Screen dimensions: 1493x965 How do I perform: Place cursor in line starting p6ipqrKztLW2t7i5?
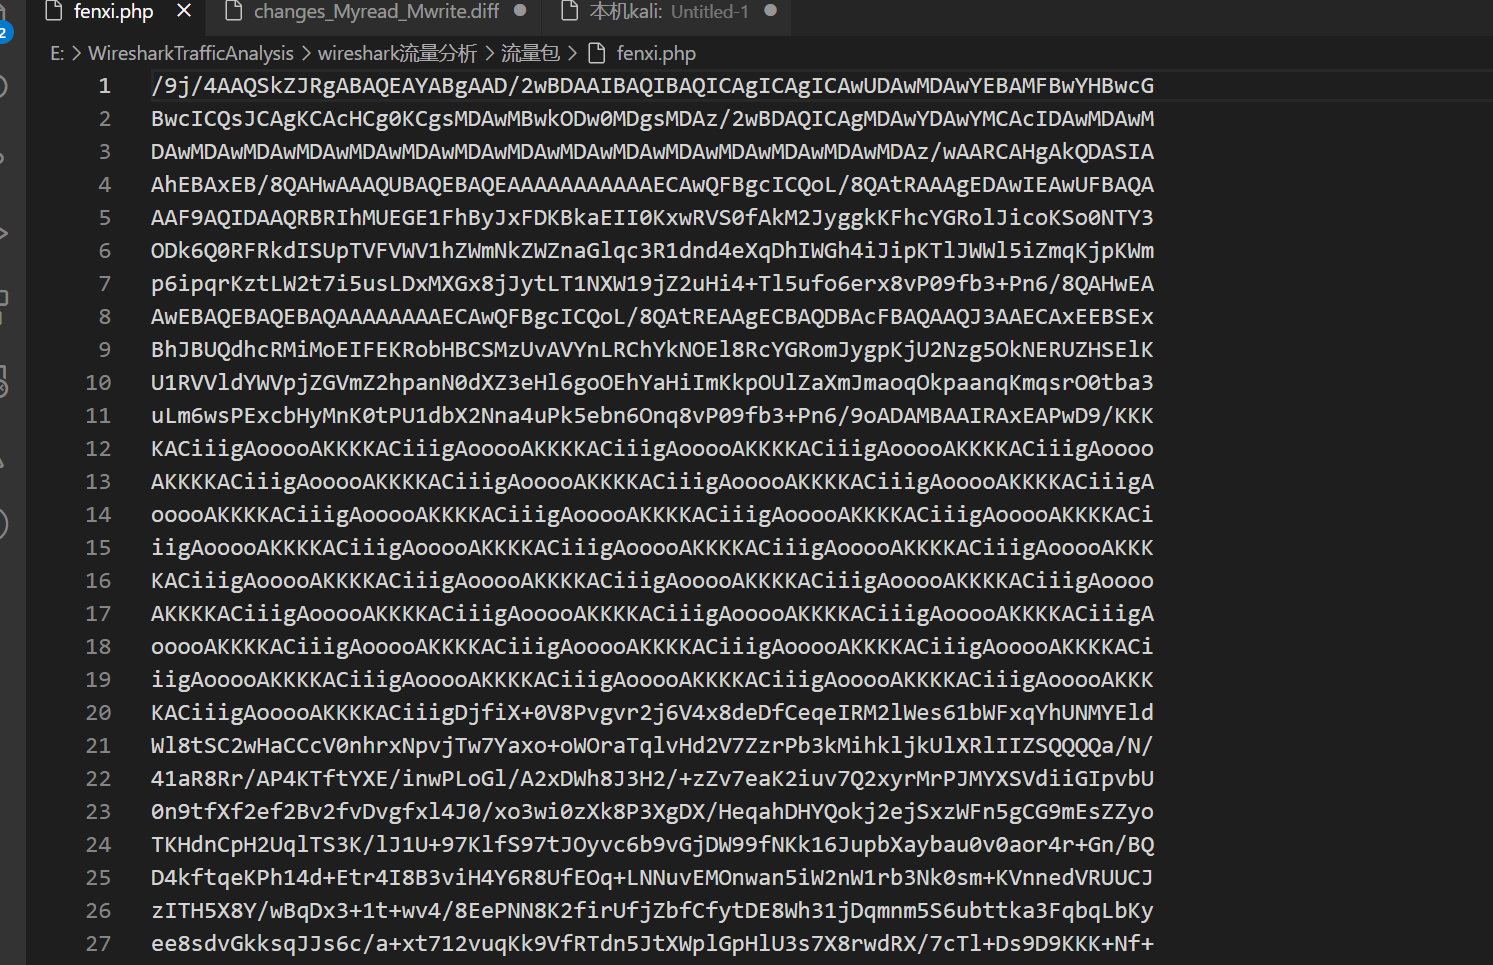(x=652, y=284)
